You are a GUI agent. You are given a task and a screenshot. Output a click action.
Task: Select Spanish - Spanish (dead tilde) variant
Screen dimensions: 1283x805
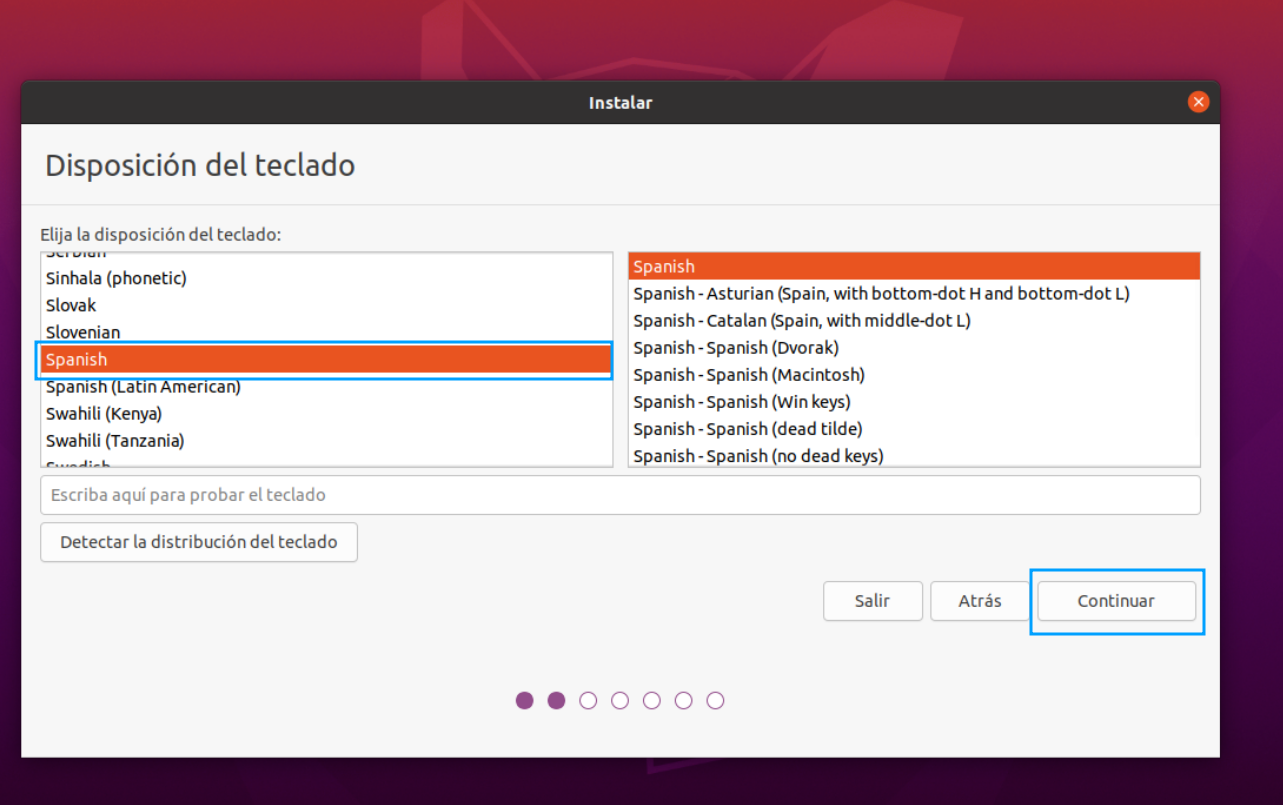click(x=914, y=428)
